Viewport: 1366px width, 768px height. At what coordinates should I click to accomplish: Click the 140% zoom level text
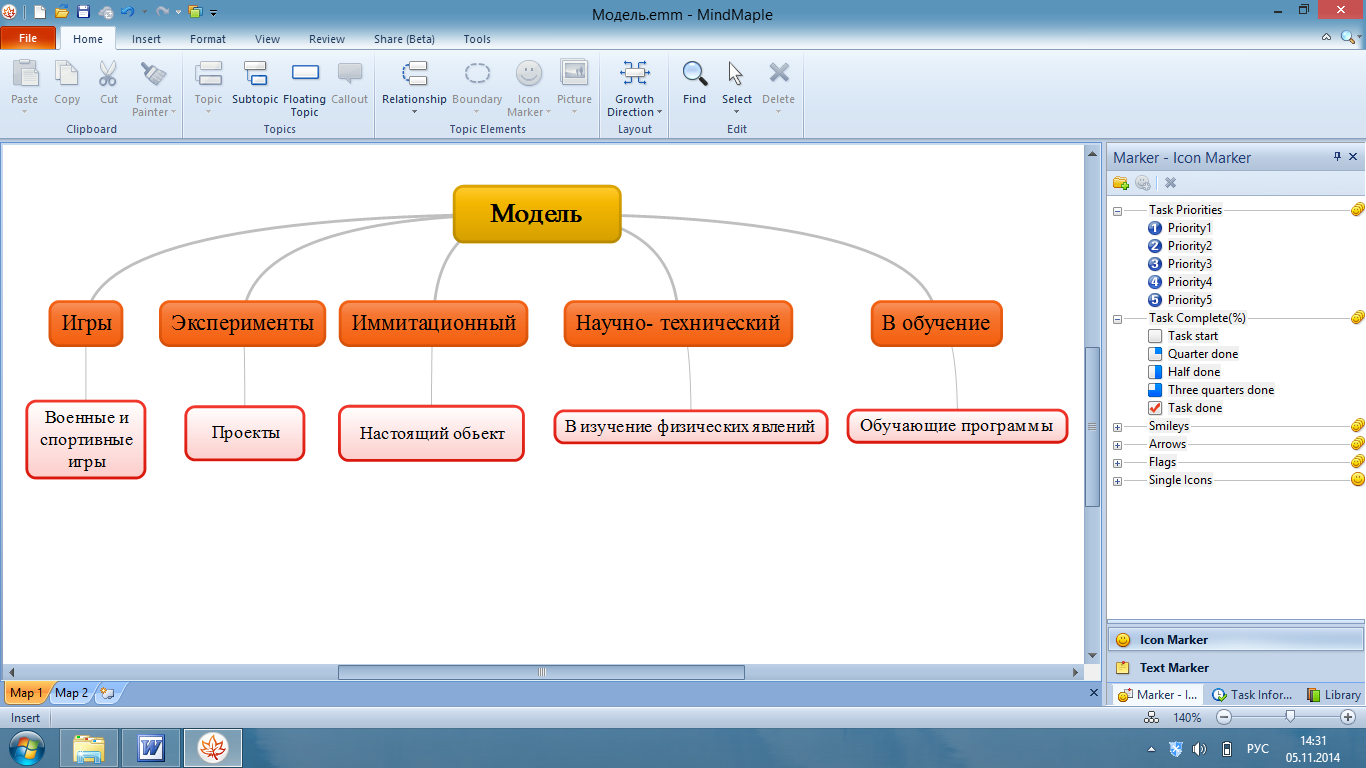[x=1187, y=718]
